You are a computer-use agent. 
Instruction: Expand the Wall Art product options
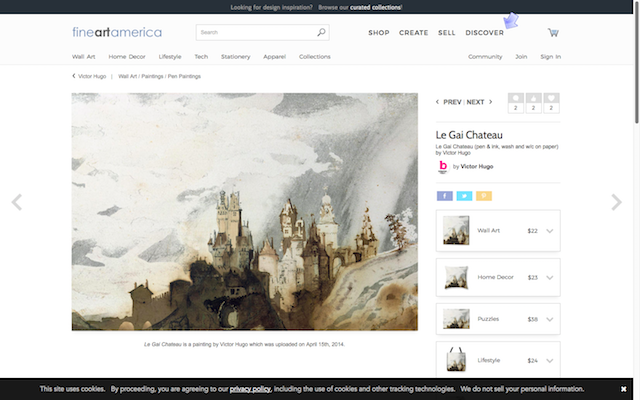tap(550, 231)
